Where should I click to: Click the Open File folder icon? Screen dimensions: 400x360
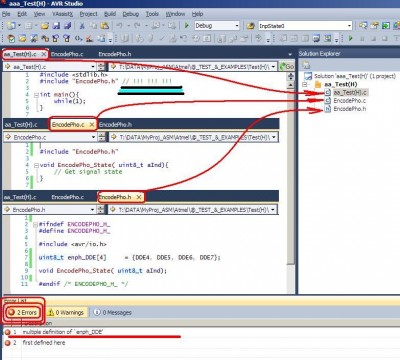pyautogui.click(x=45, y=26)
